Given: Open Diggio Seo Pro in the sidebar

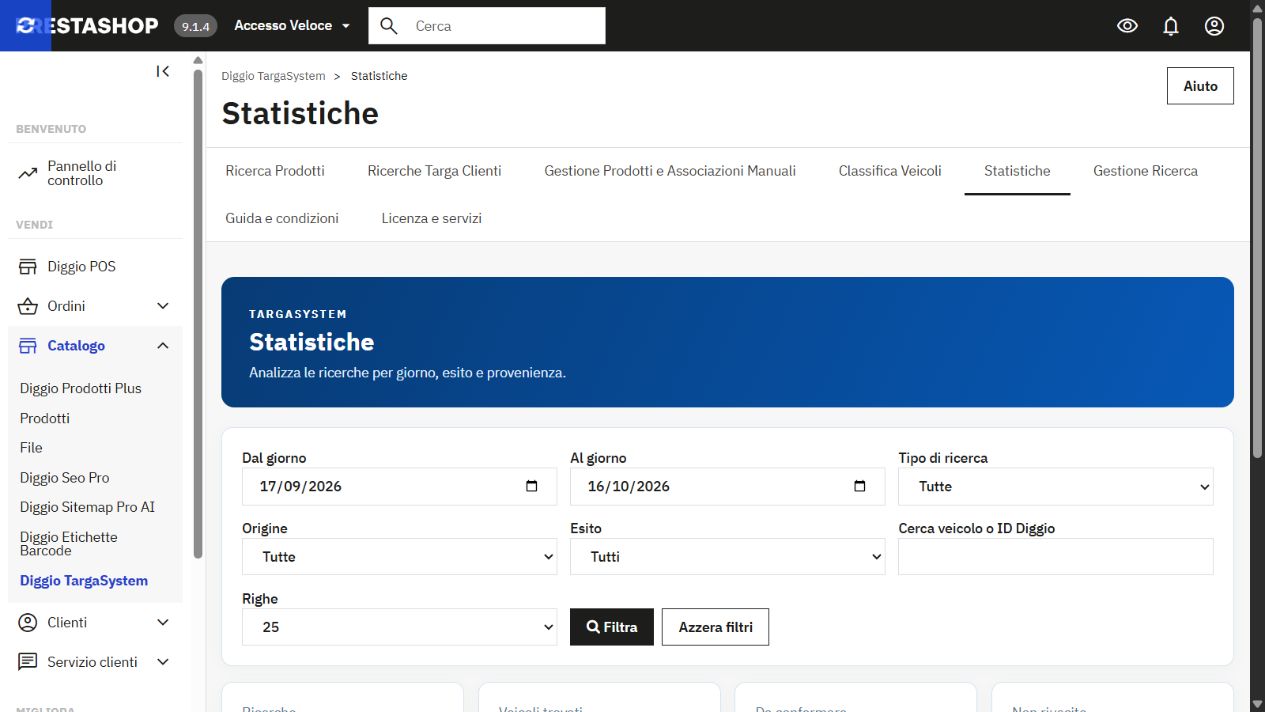Looking at the screenshot, I should [x=65, y=478].
